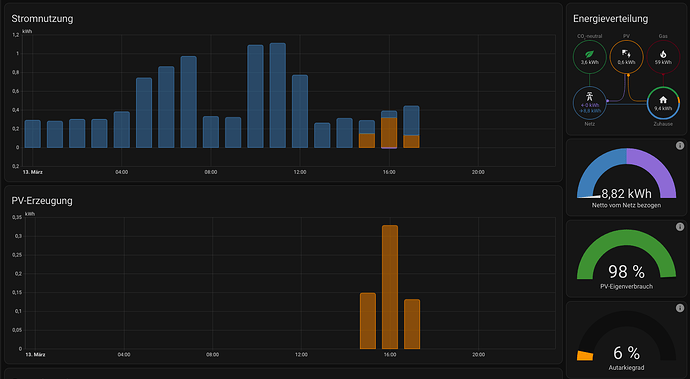The width and height of the screenshot is (690, 379).
Task: Click the PV-Erzeugung card heading
Action: coord(42,201)
